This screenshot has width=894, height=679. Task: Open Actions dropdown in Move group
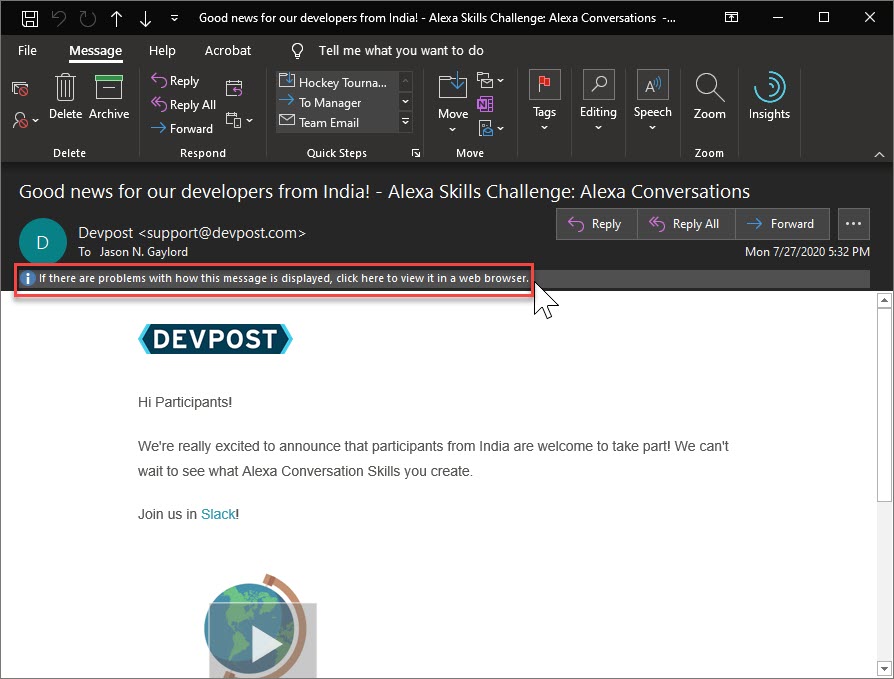click(x=490, y=128)
